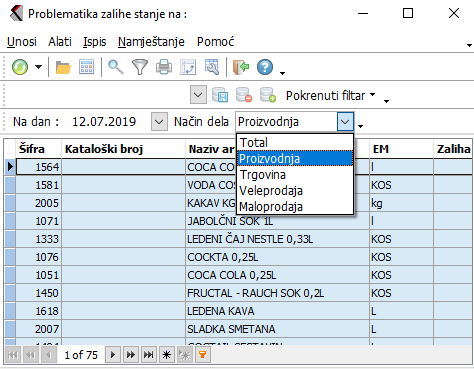Click the last record navigator button
Viewport: 474px width, 369px height.
tap(149, 355)
